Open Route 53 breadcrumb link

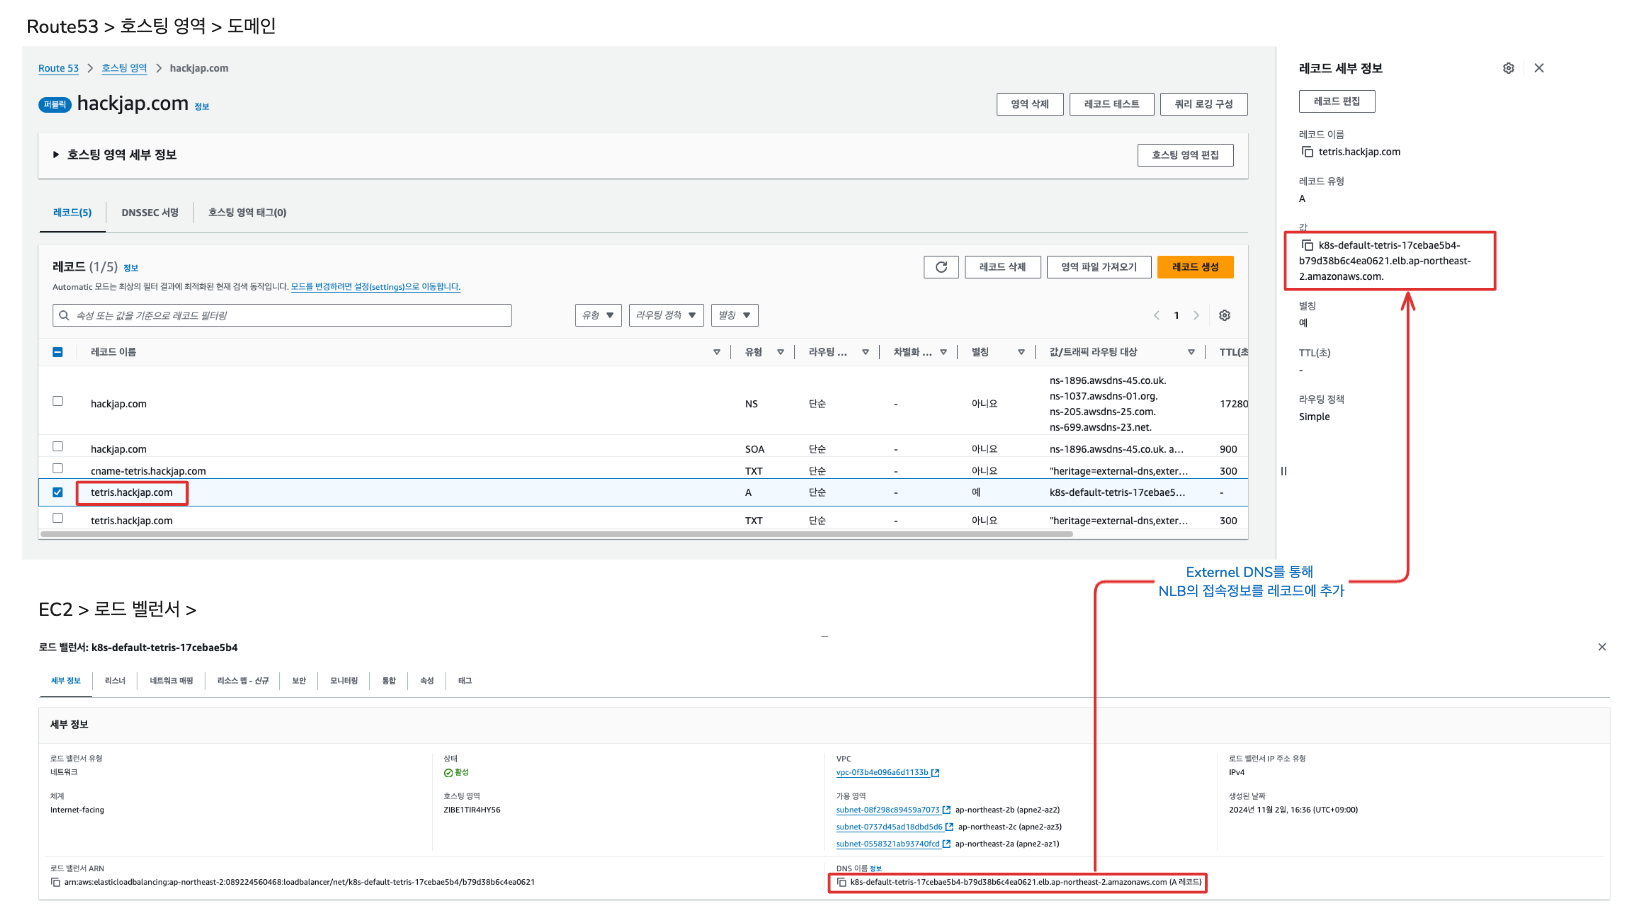point(58,69)
